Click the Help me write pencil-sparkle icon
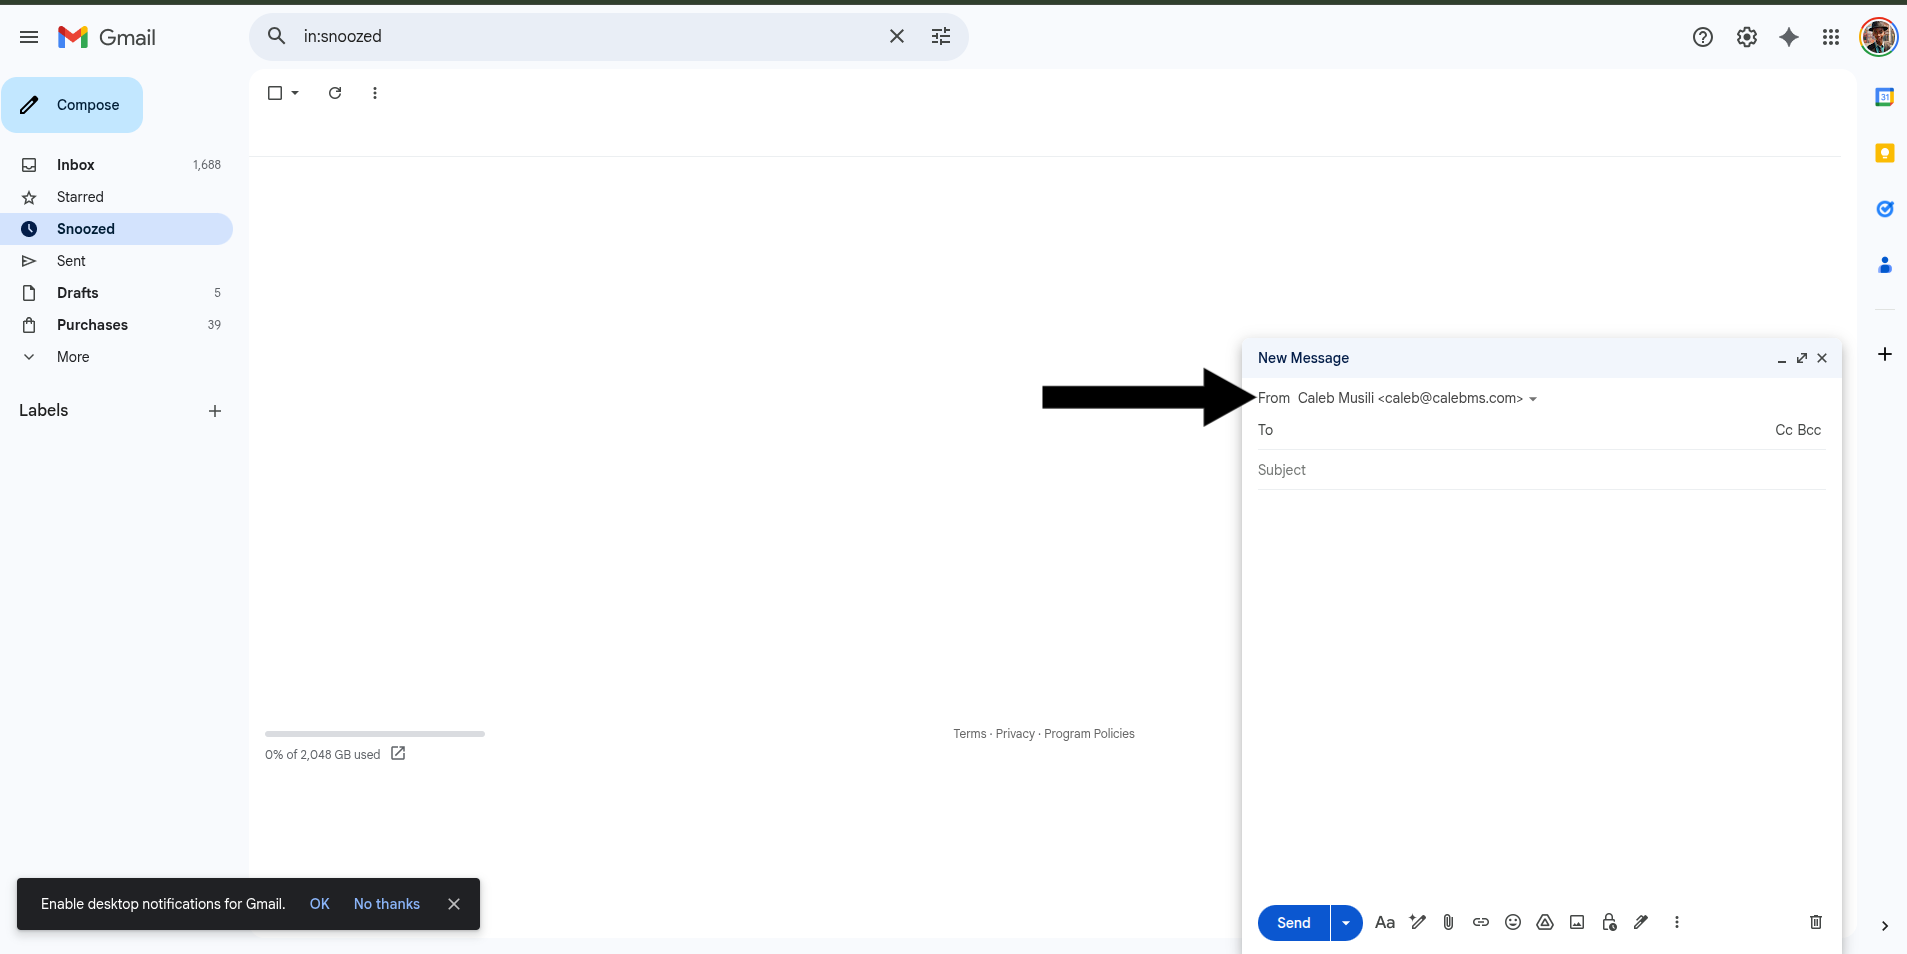Image resolution: width=1907 pixels, height=954 pixels. (1417, 922)
